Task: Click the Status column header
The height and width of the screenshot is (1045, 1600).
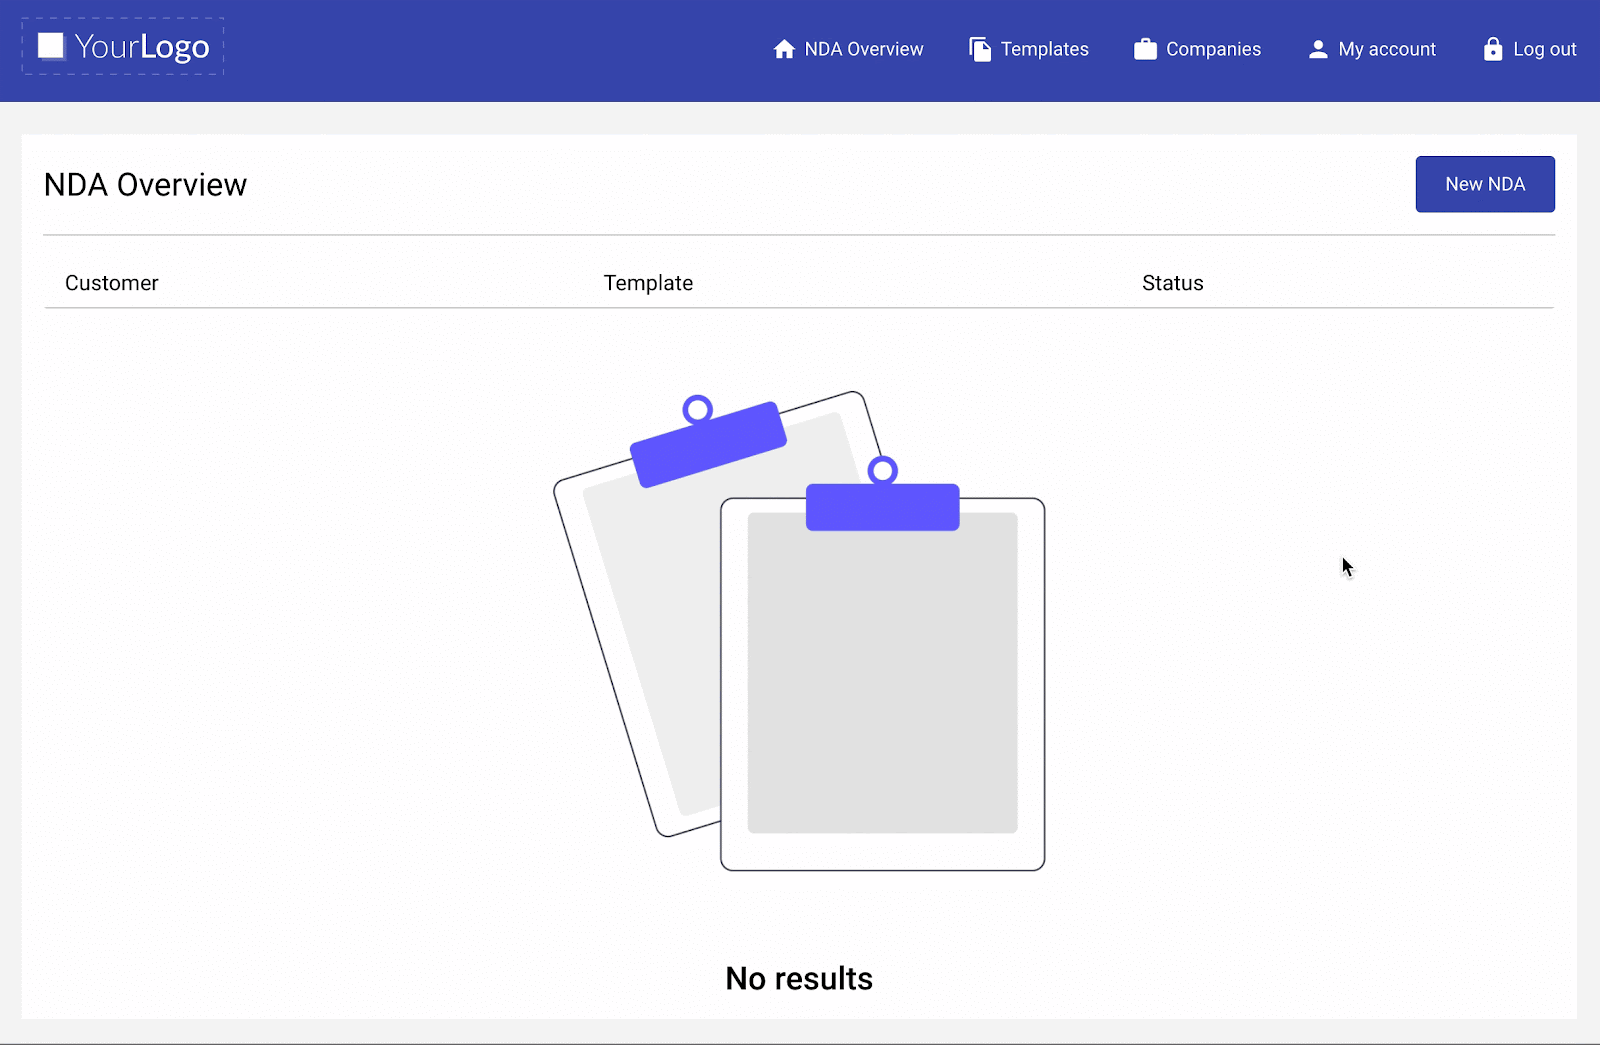Action: (x=1172, y=283)
